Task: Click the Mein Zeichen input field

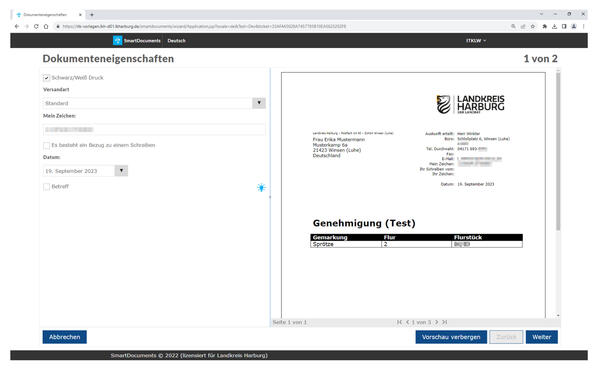Action: [154, 130]
